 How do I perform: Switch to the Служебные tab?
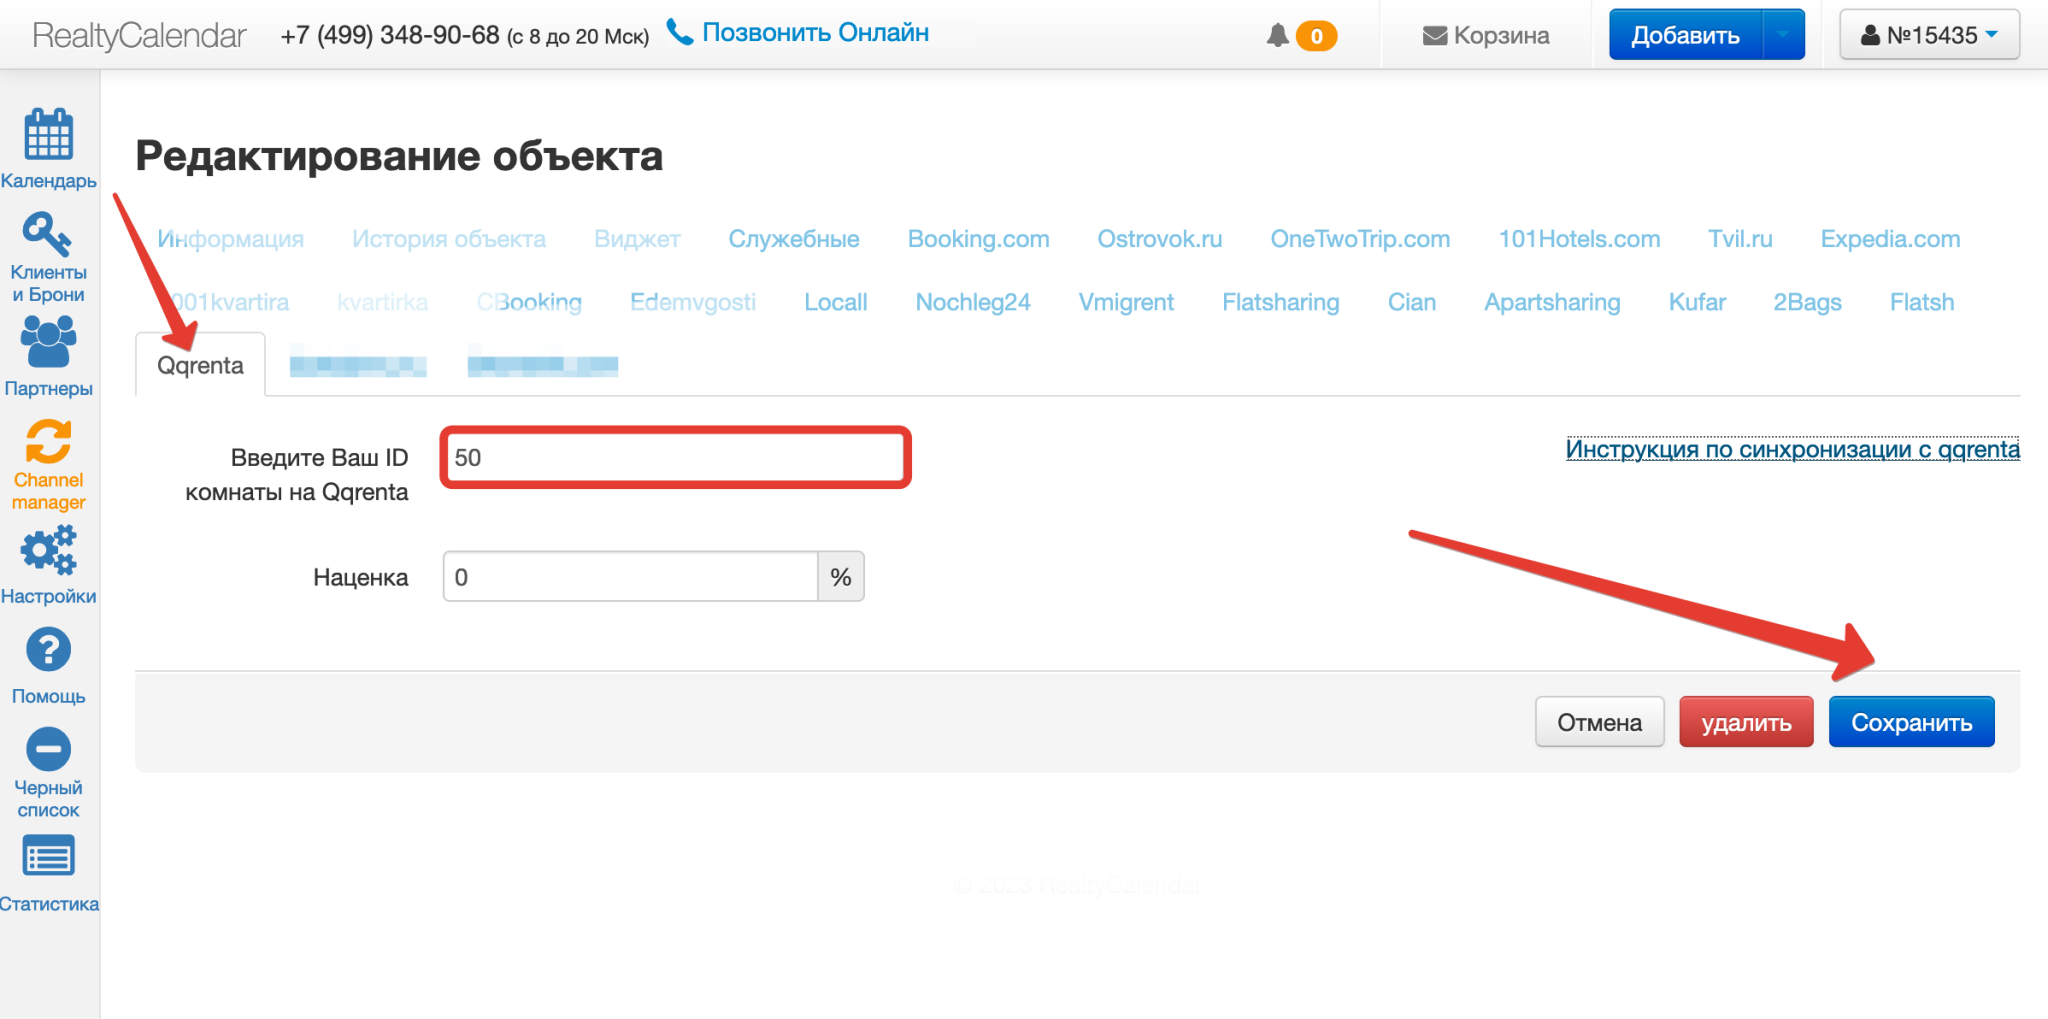(793, 239)
